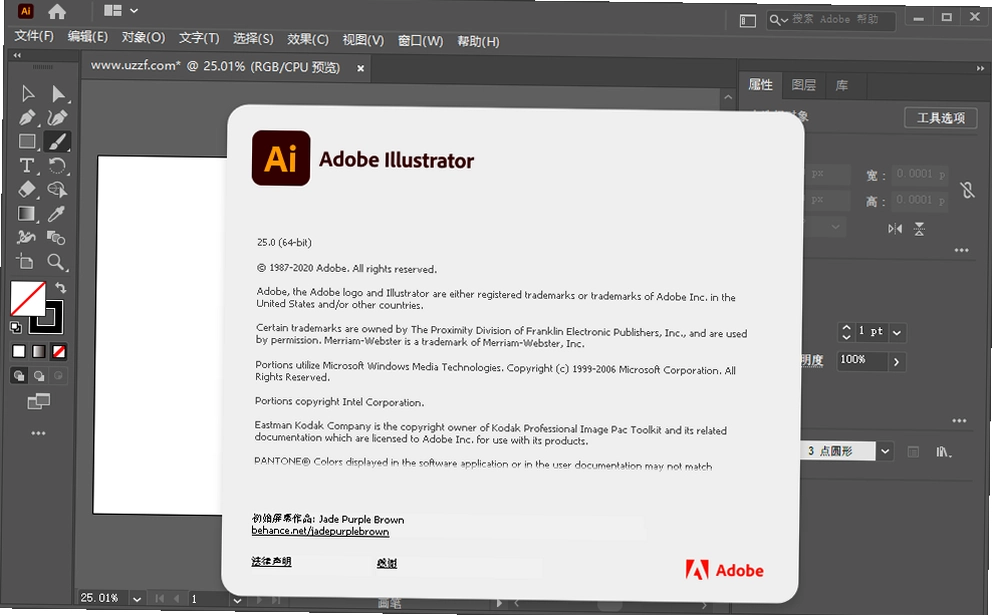Screen dimensions: 992x615
Task: Open the 对象(O) menu
Action: click(x=144, y=37)
